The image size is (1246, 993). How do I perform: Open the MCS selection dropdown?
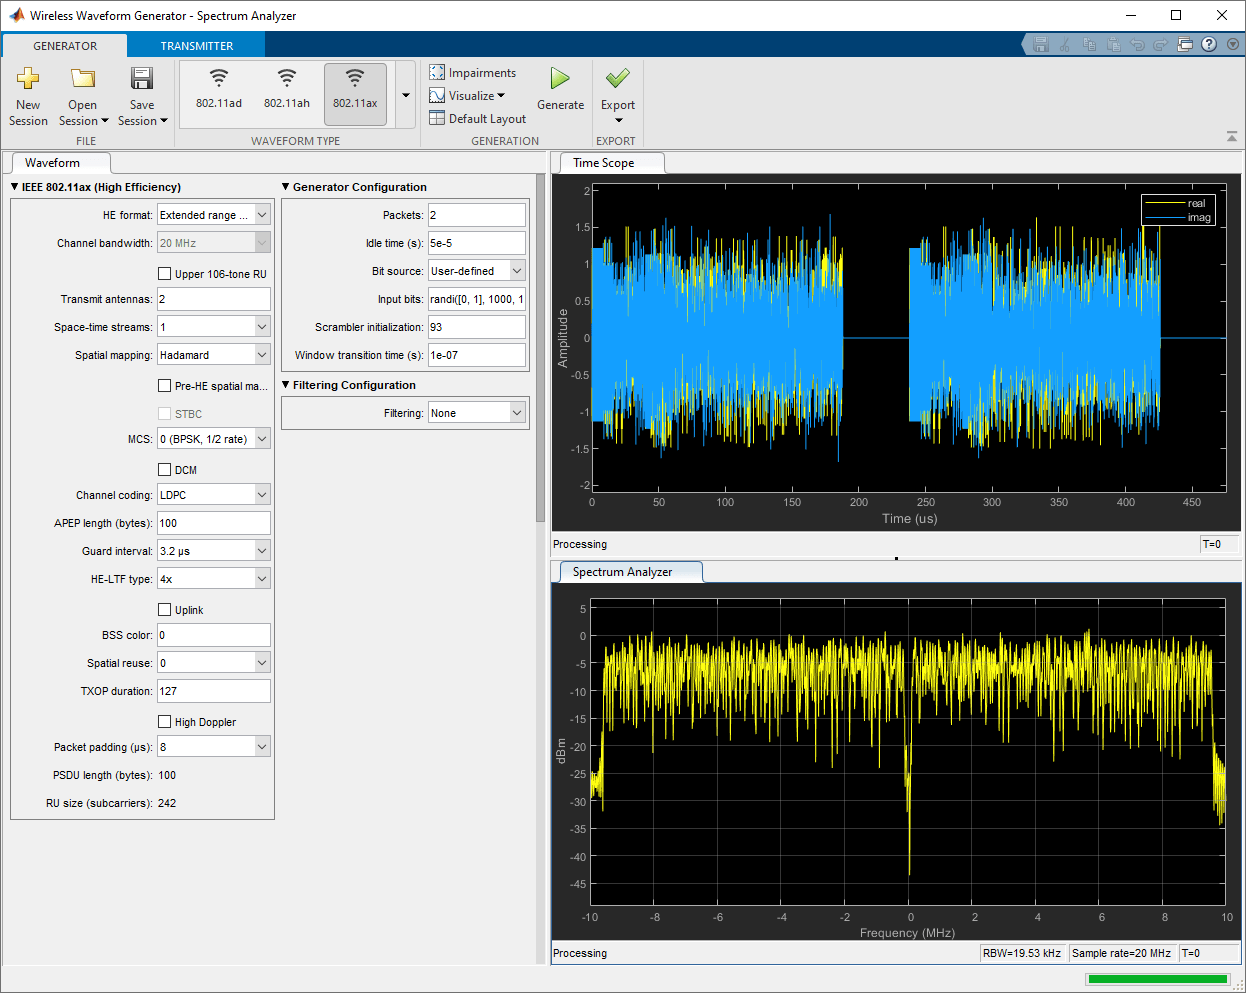tap(213, 437)
